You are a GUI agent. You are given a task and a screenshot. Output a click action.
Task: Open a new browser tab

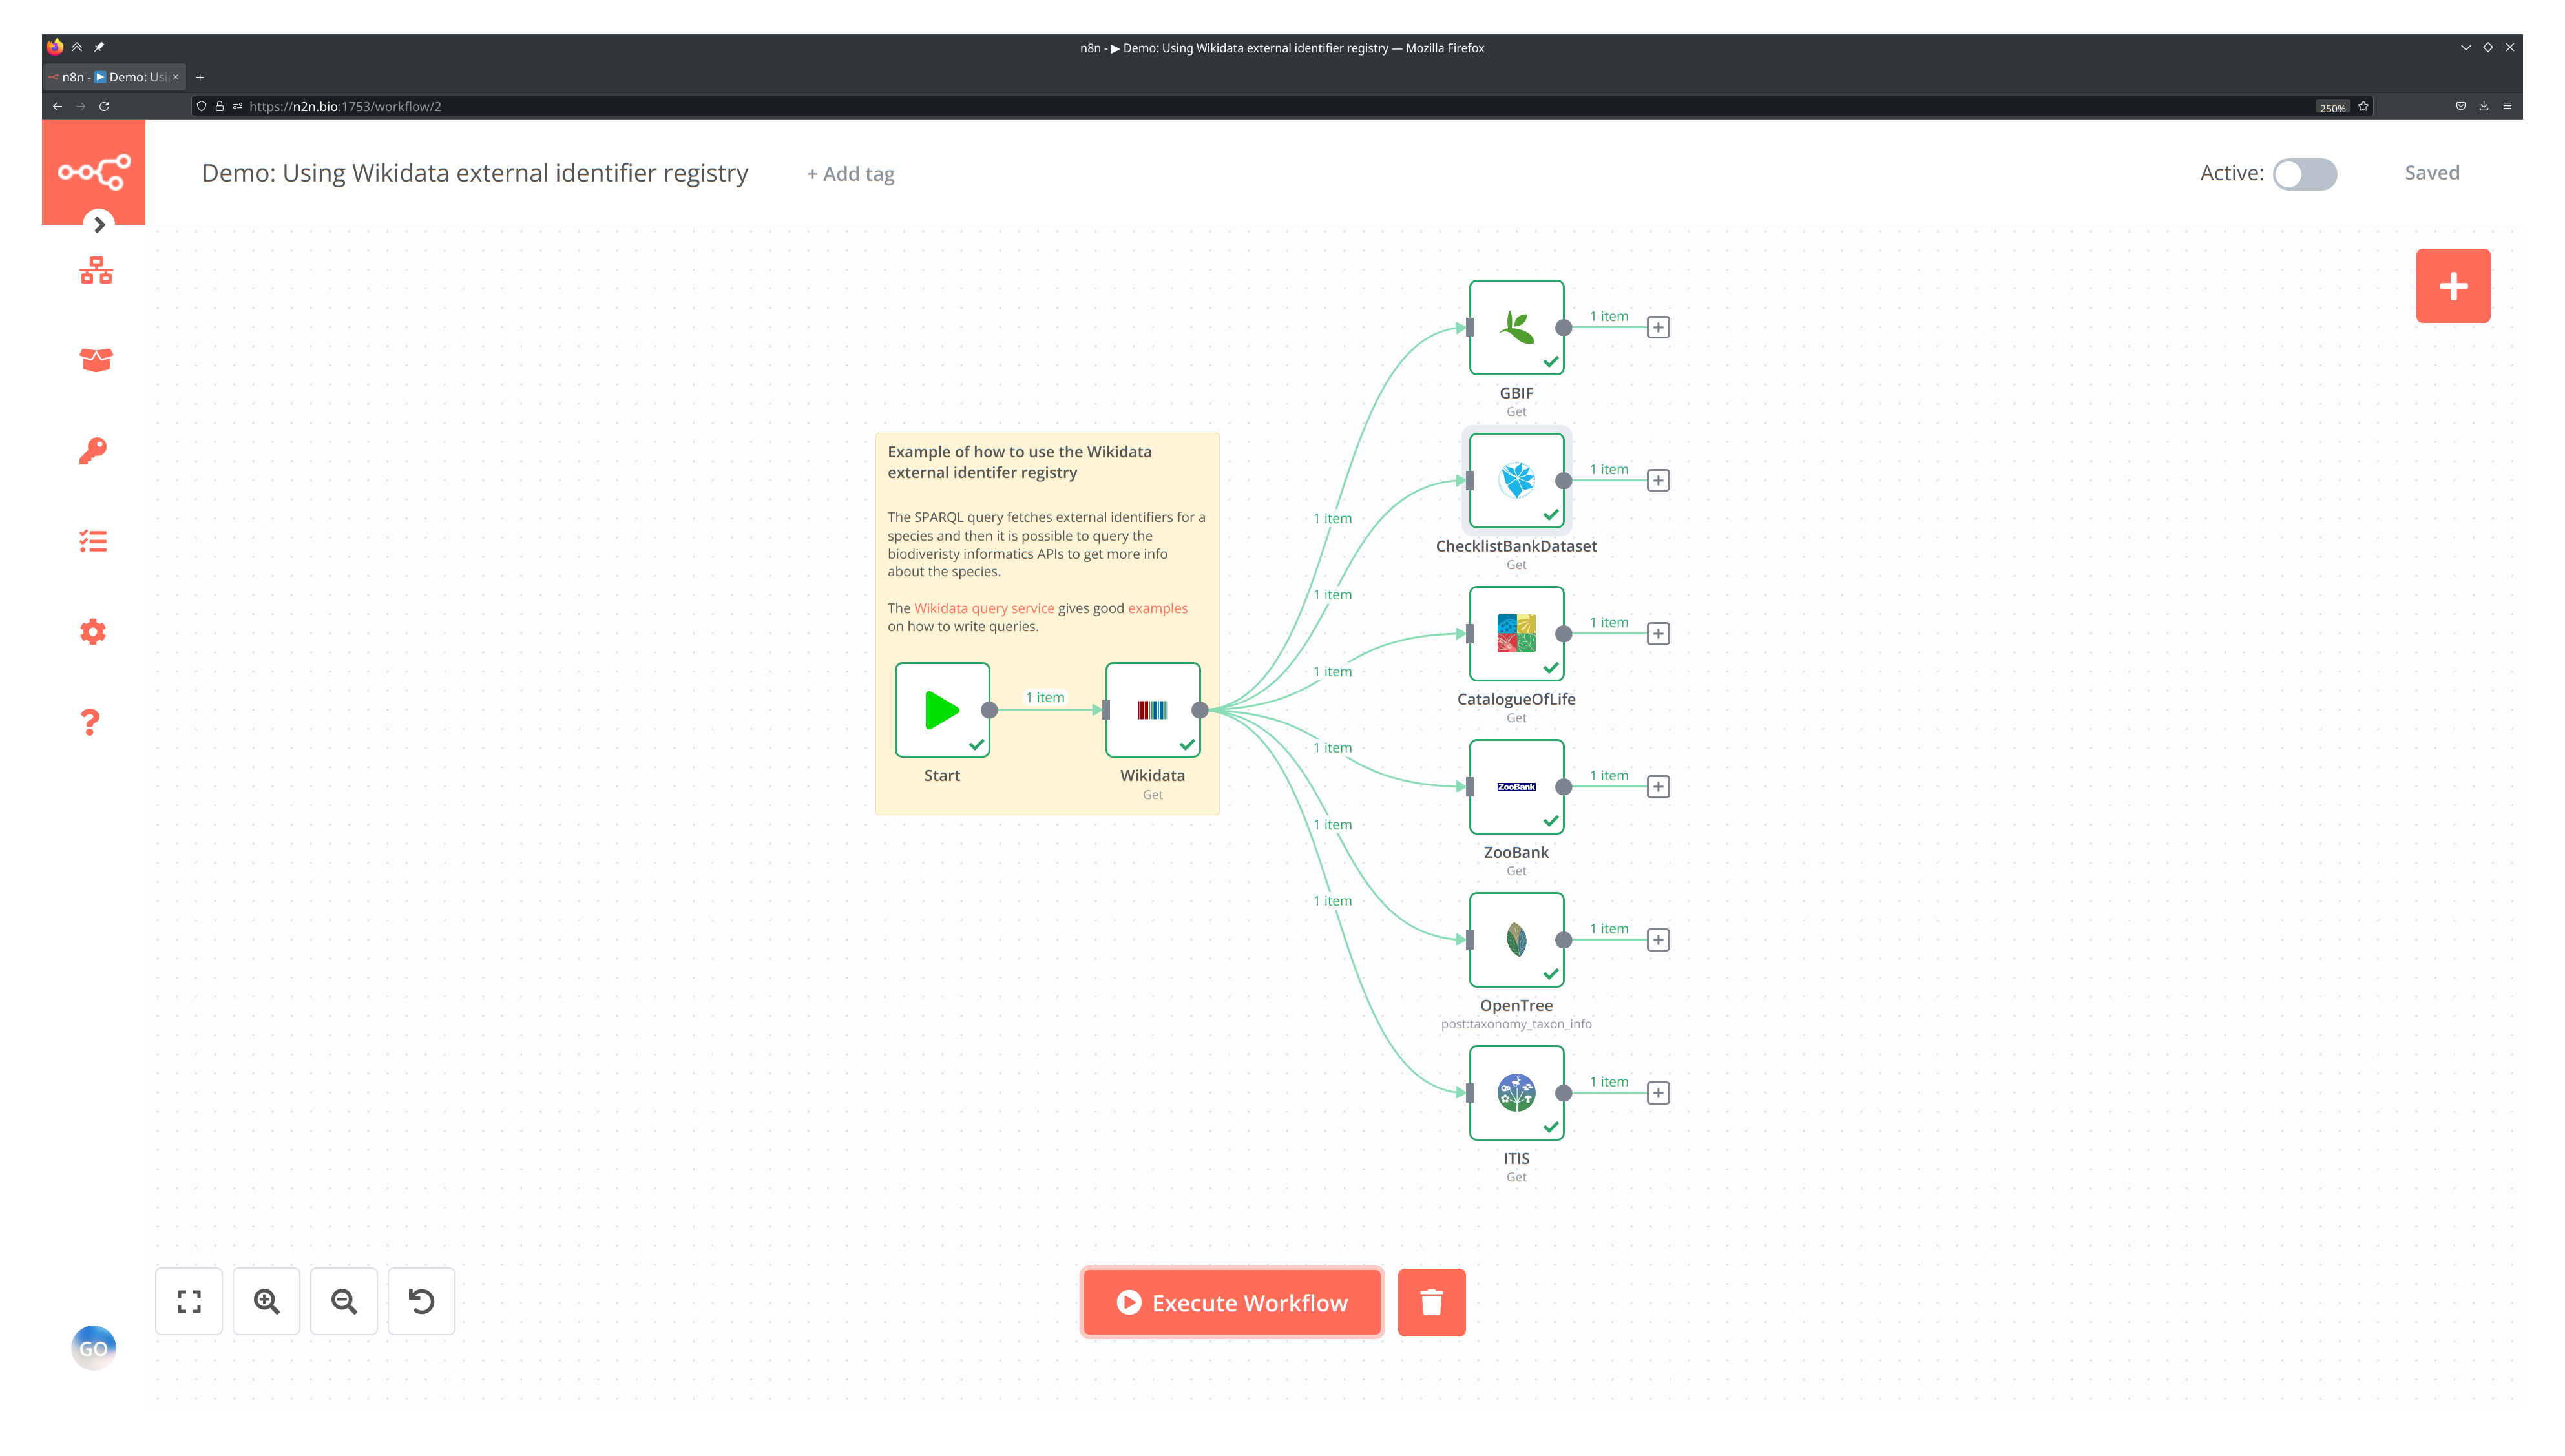tap(200, 77)
